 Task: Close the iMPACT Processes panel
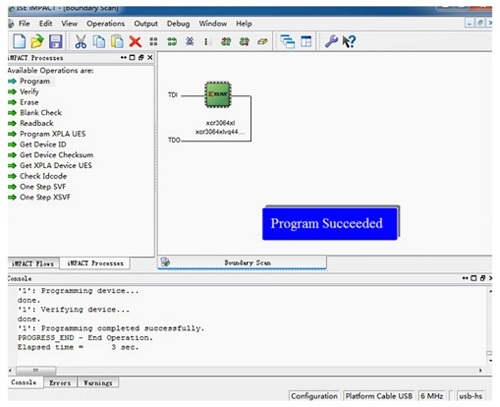coord(150,58)
